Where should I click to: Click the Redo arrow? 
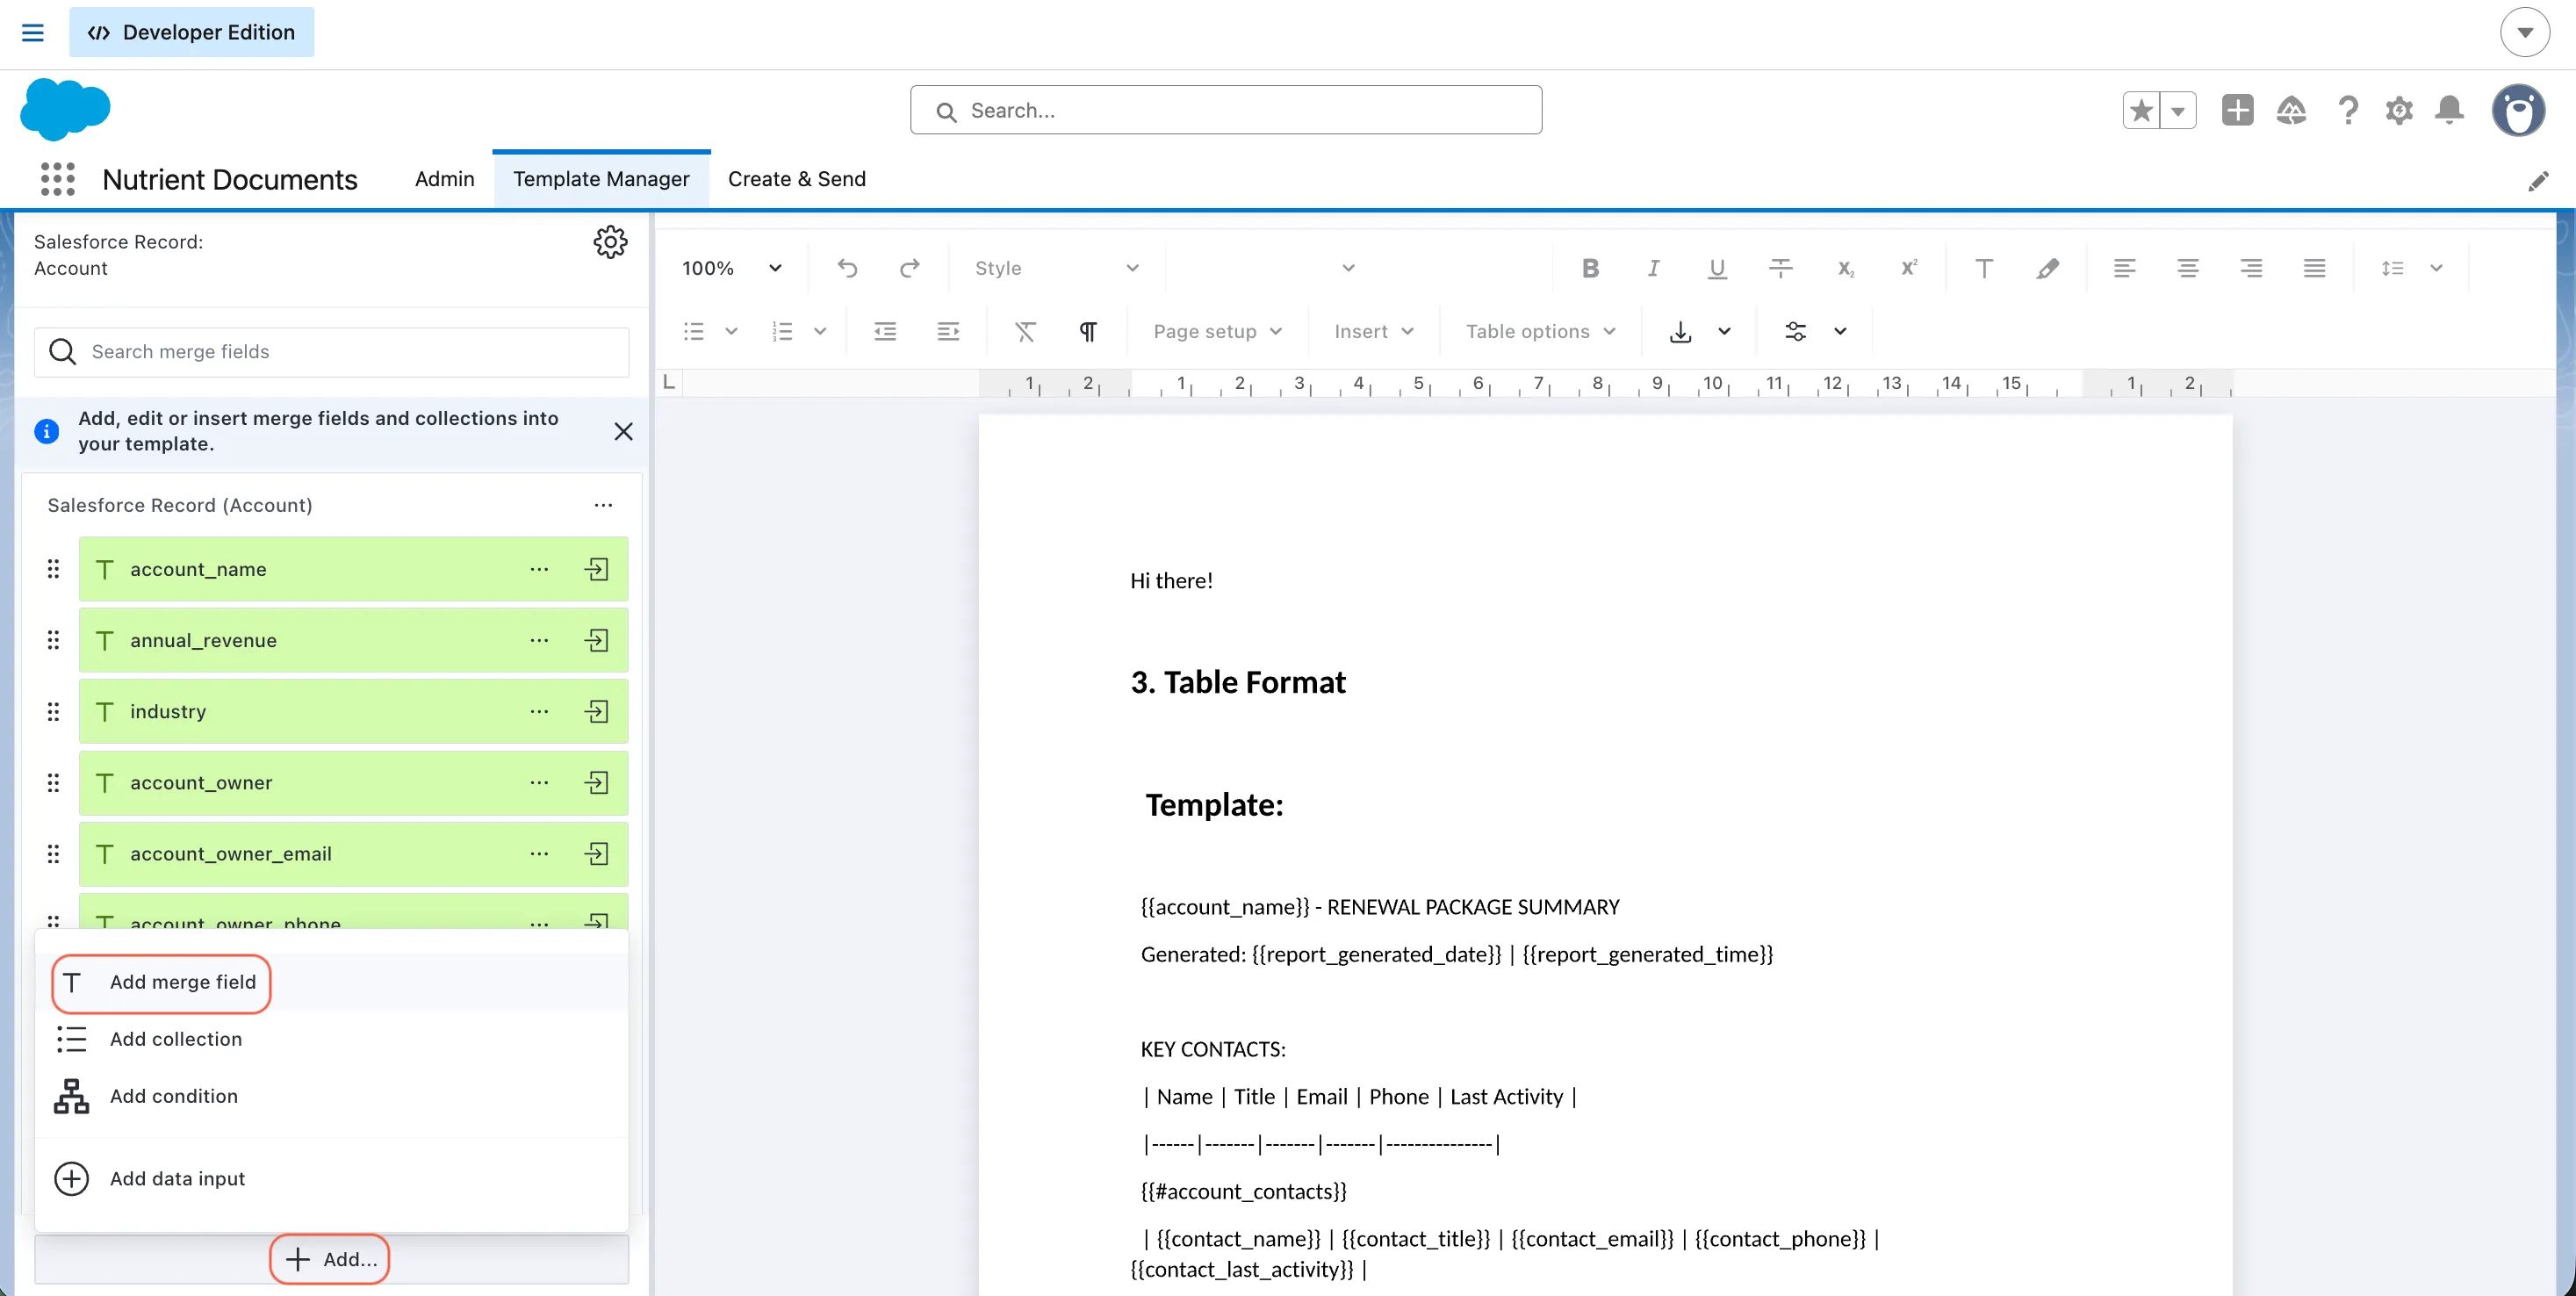909,268
